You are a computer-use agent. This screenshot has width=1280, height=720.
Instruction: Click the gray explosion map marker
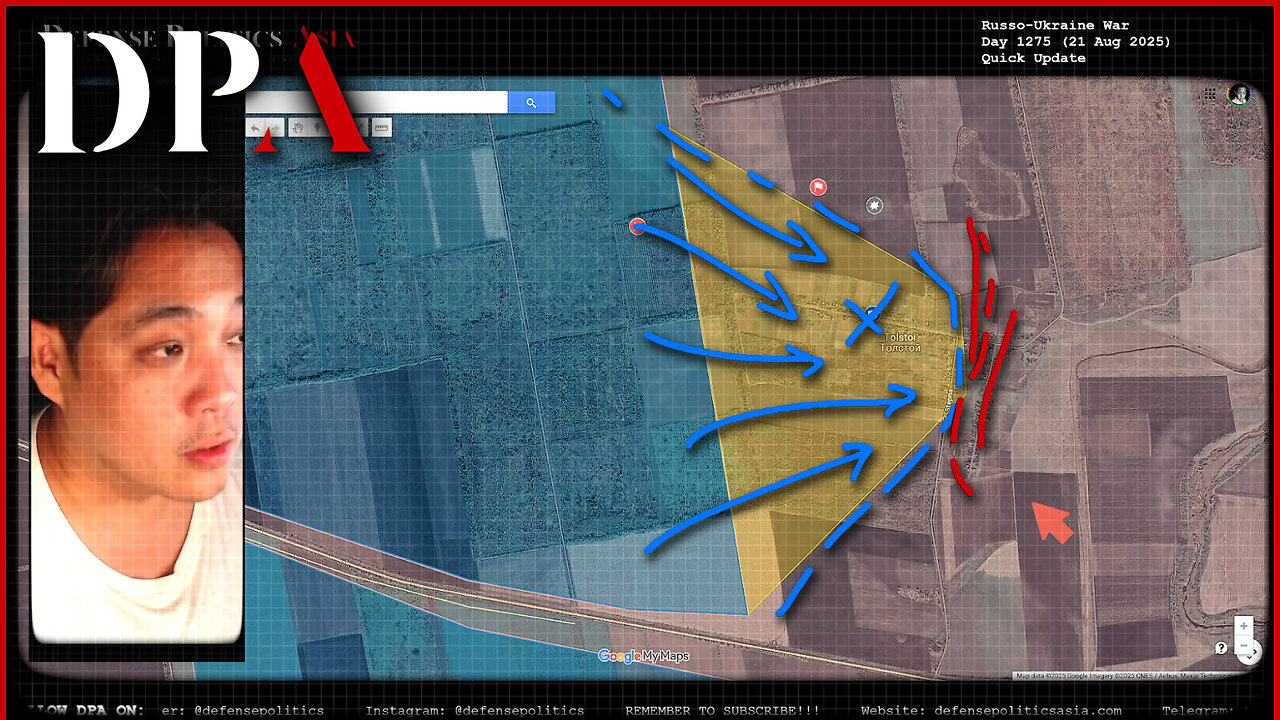(874, 205)
